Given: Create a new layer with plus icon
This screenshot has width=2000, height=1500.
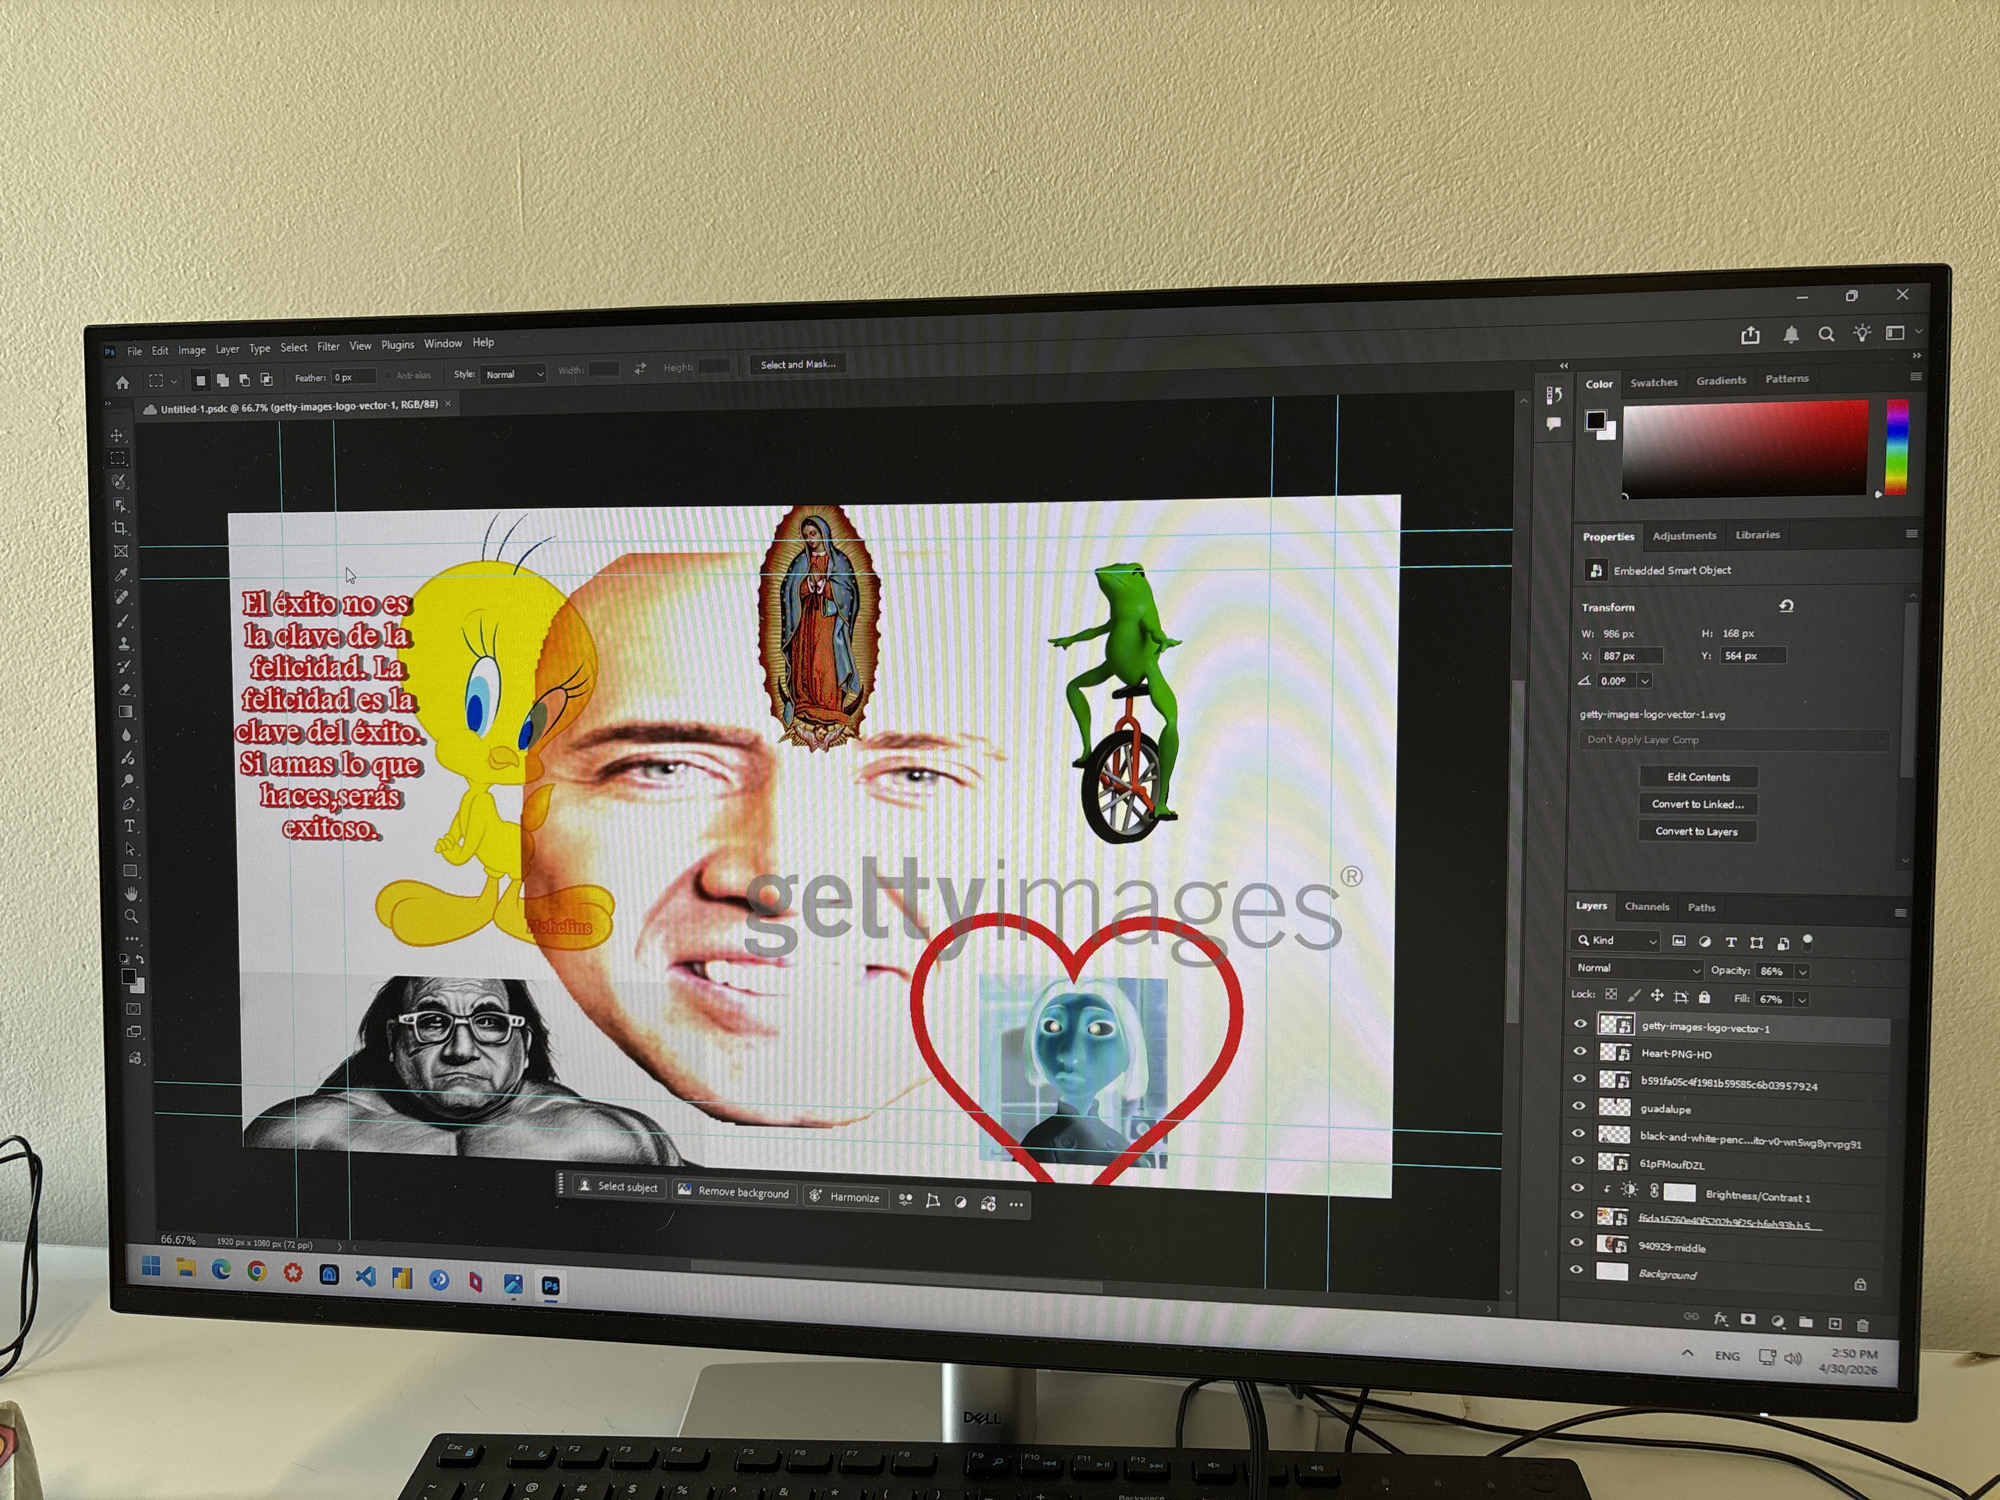Looking at the screenshot, I should pyautogui.click(x=1834, y=1324).
